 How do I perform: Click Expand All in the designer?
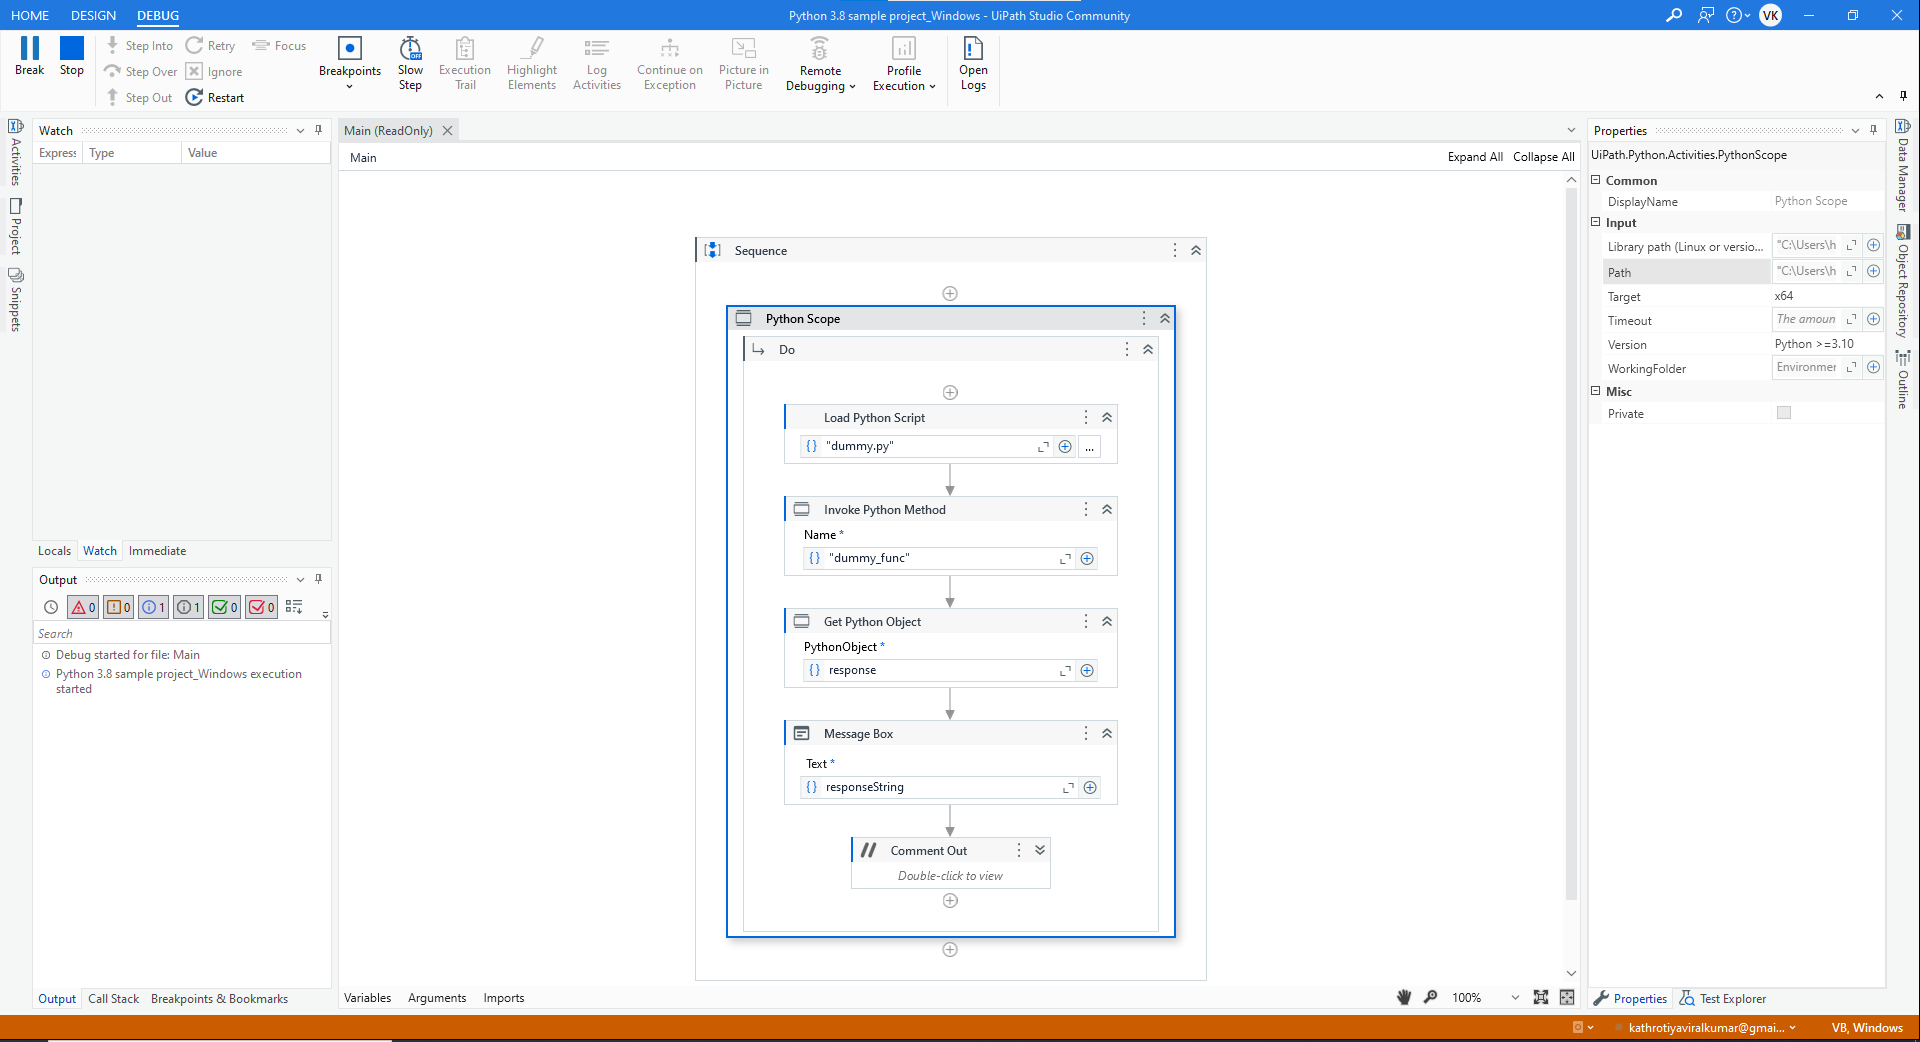[x=1475, y=156]
